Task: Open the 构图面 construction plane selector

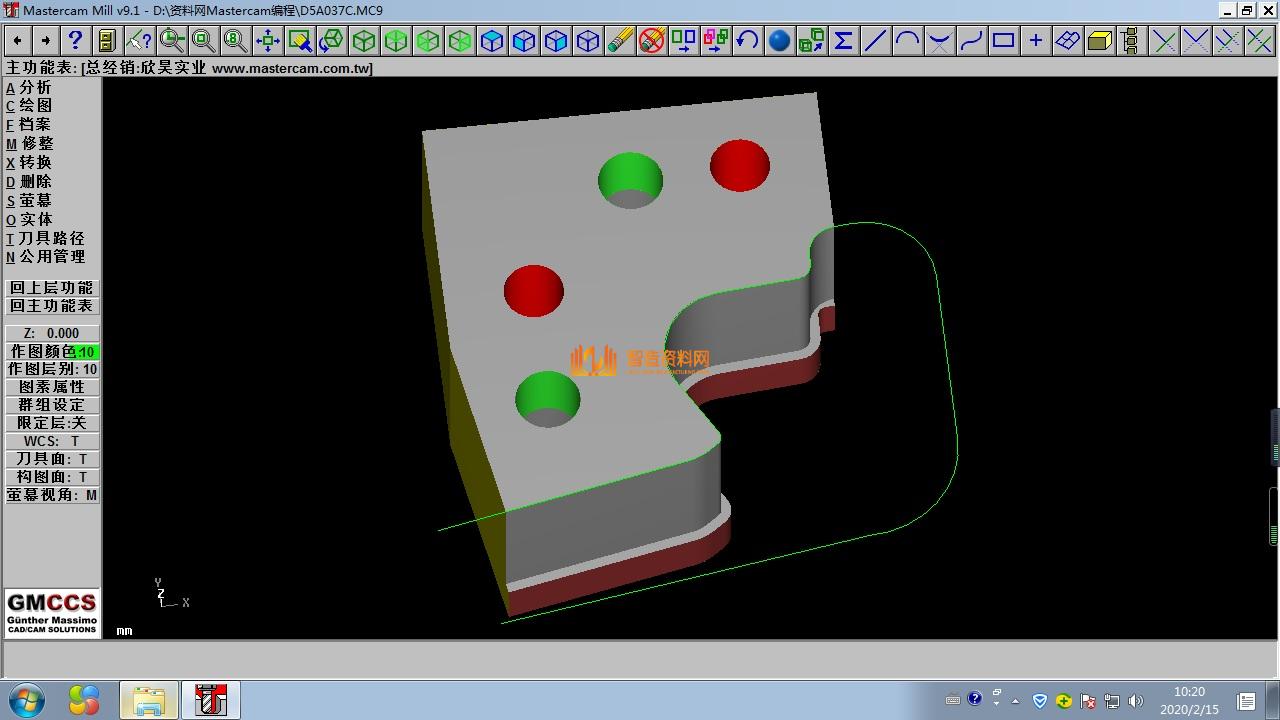Action: (52, 477)
